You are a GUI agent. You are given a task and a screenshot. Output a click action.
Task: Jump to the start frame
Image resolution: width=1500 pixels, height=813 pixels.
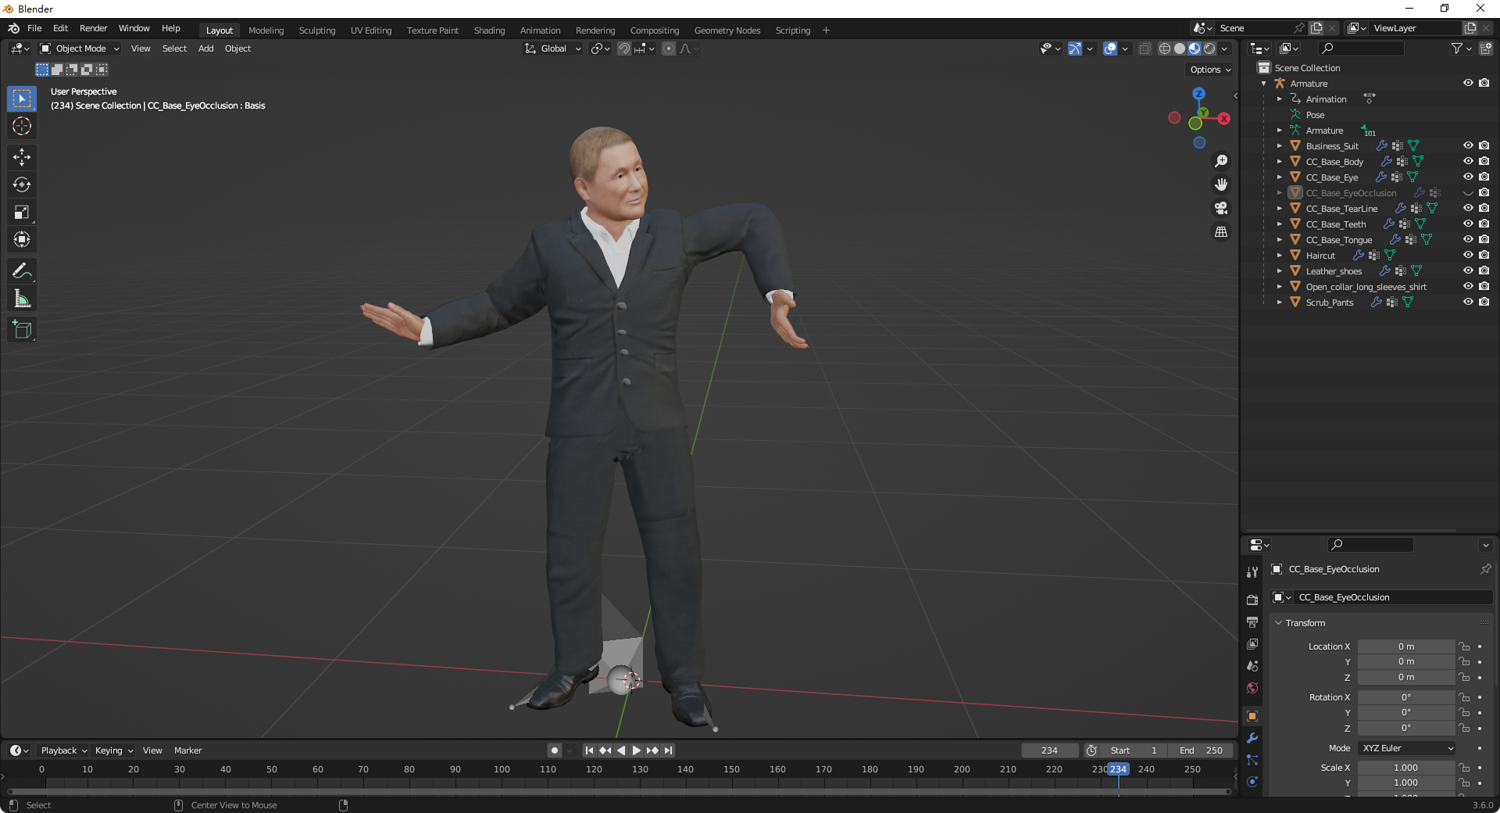coord(589,750)
